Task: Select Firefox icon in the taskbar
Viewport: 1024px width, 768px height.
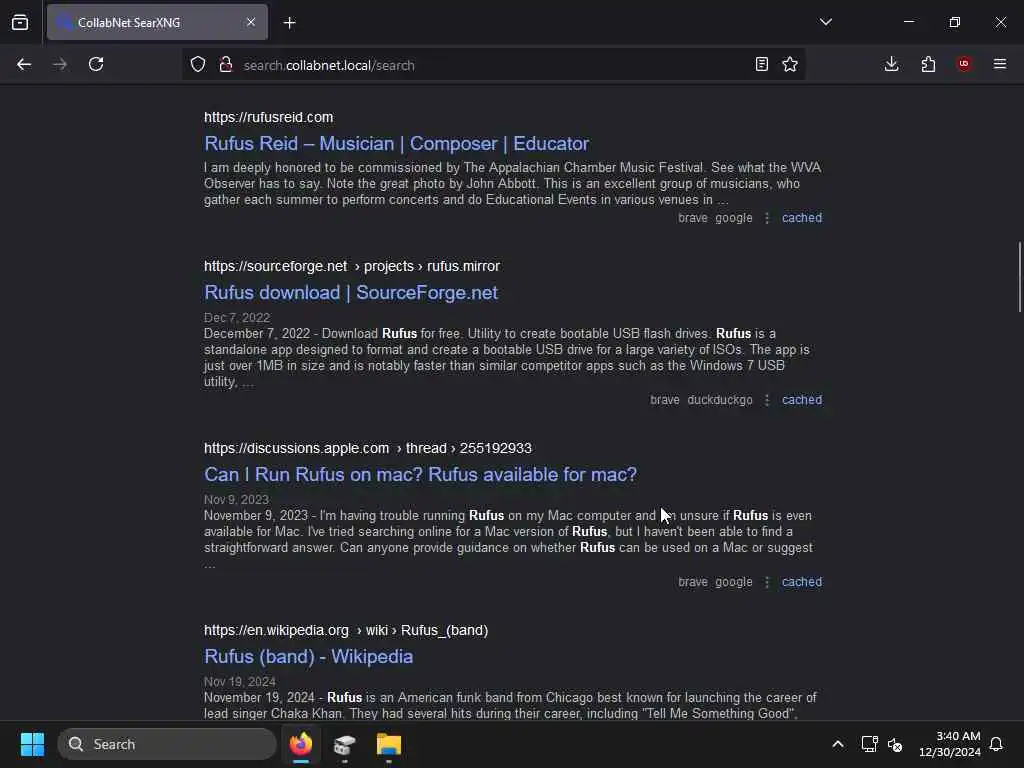Action: tap(301, 744)
